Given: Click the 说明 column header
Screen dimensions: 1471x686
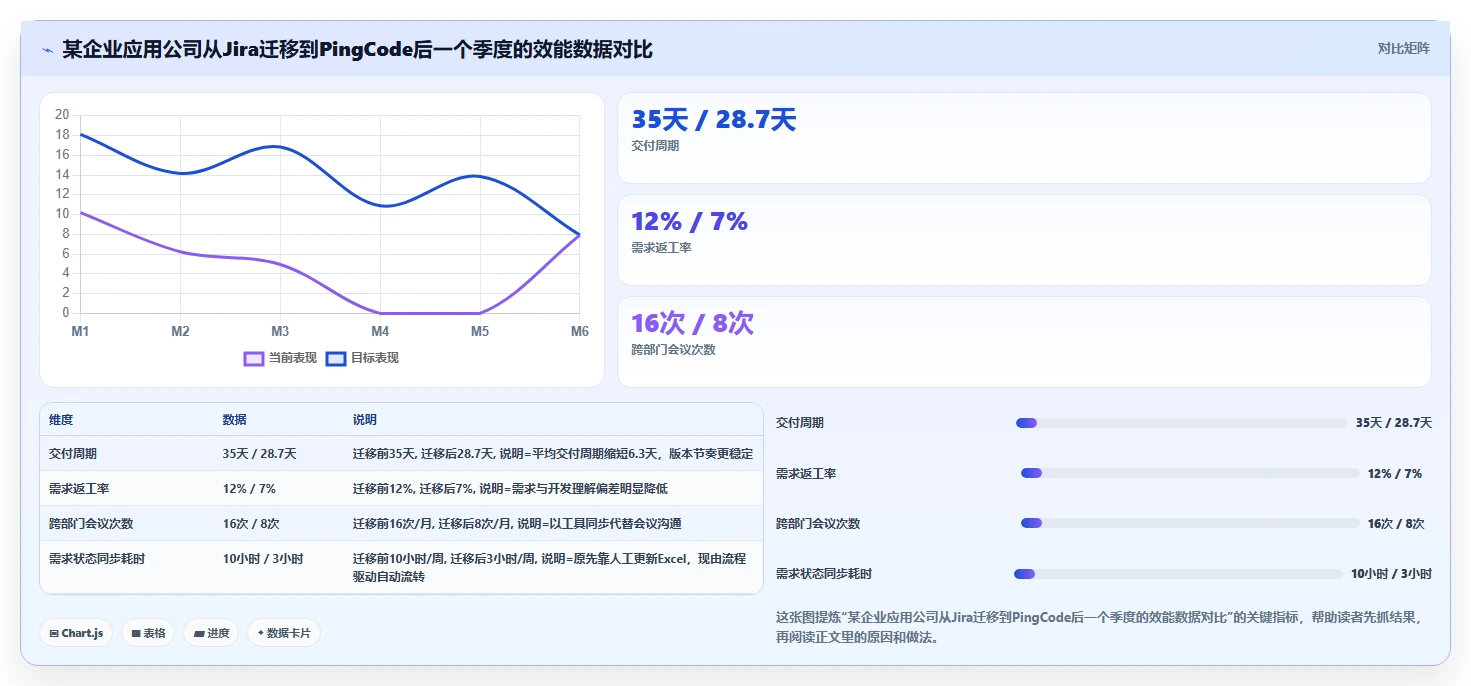Looking at the screenshot, I should [364, 420].
